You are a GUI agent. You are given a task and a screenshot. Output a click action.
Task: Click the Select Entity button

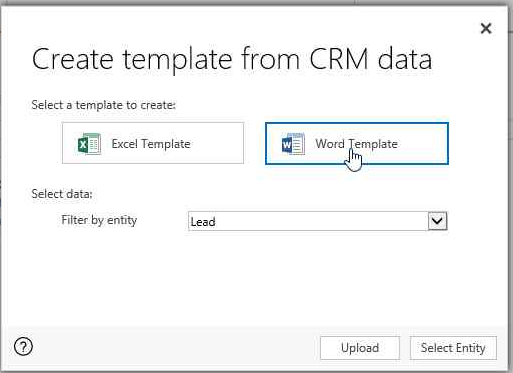tap(453, 348)
